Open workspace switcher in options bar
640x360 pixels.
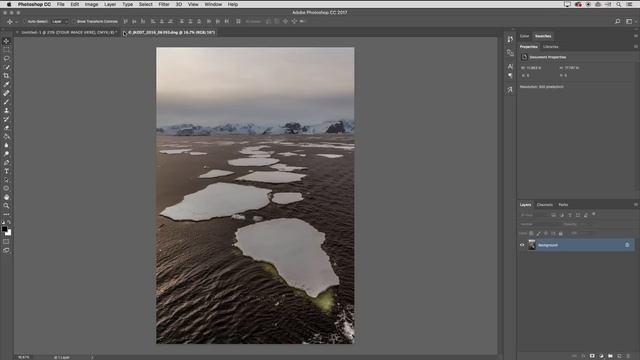coord(630,21)
